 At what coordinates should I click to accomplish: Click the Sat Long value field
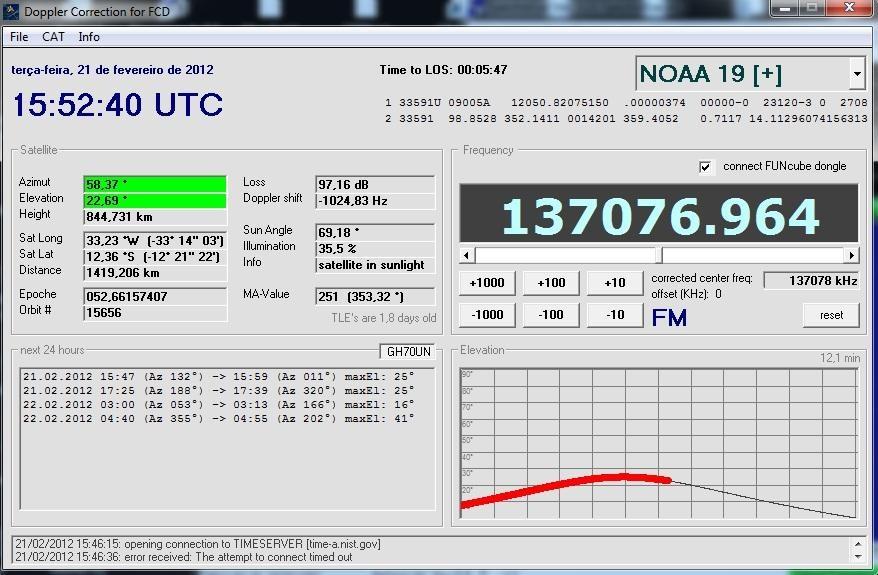[155, 240]
